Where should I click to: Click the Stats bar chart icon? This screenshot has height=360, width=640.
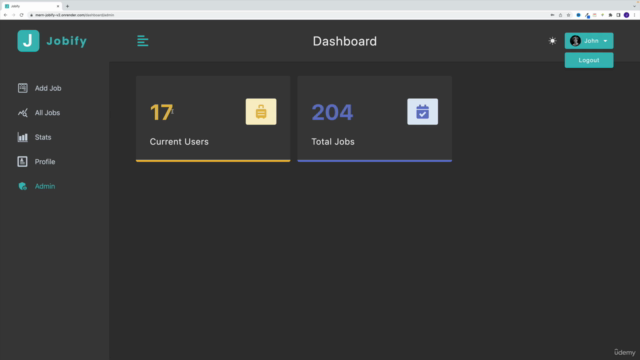[22, 137]
